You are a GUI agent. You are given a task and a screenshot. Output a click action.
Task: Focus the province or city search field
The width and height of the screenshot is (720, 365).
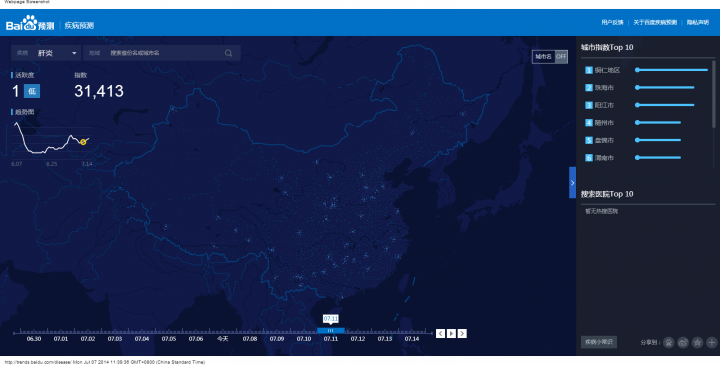coord(162,53)
